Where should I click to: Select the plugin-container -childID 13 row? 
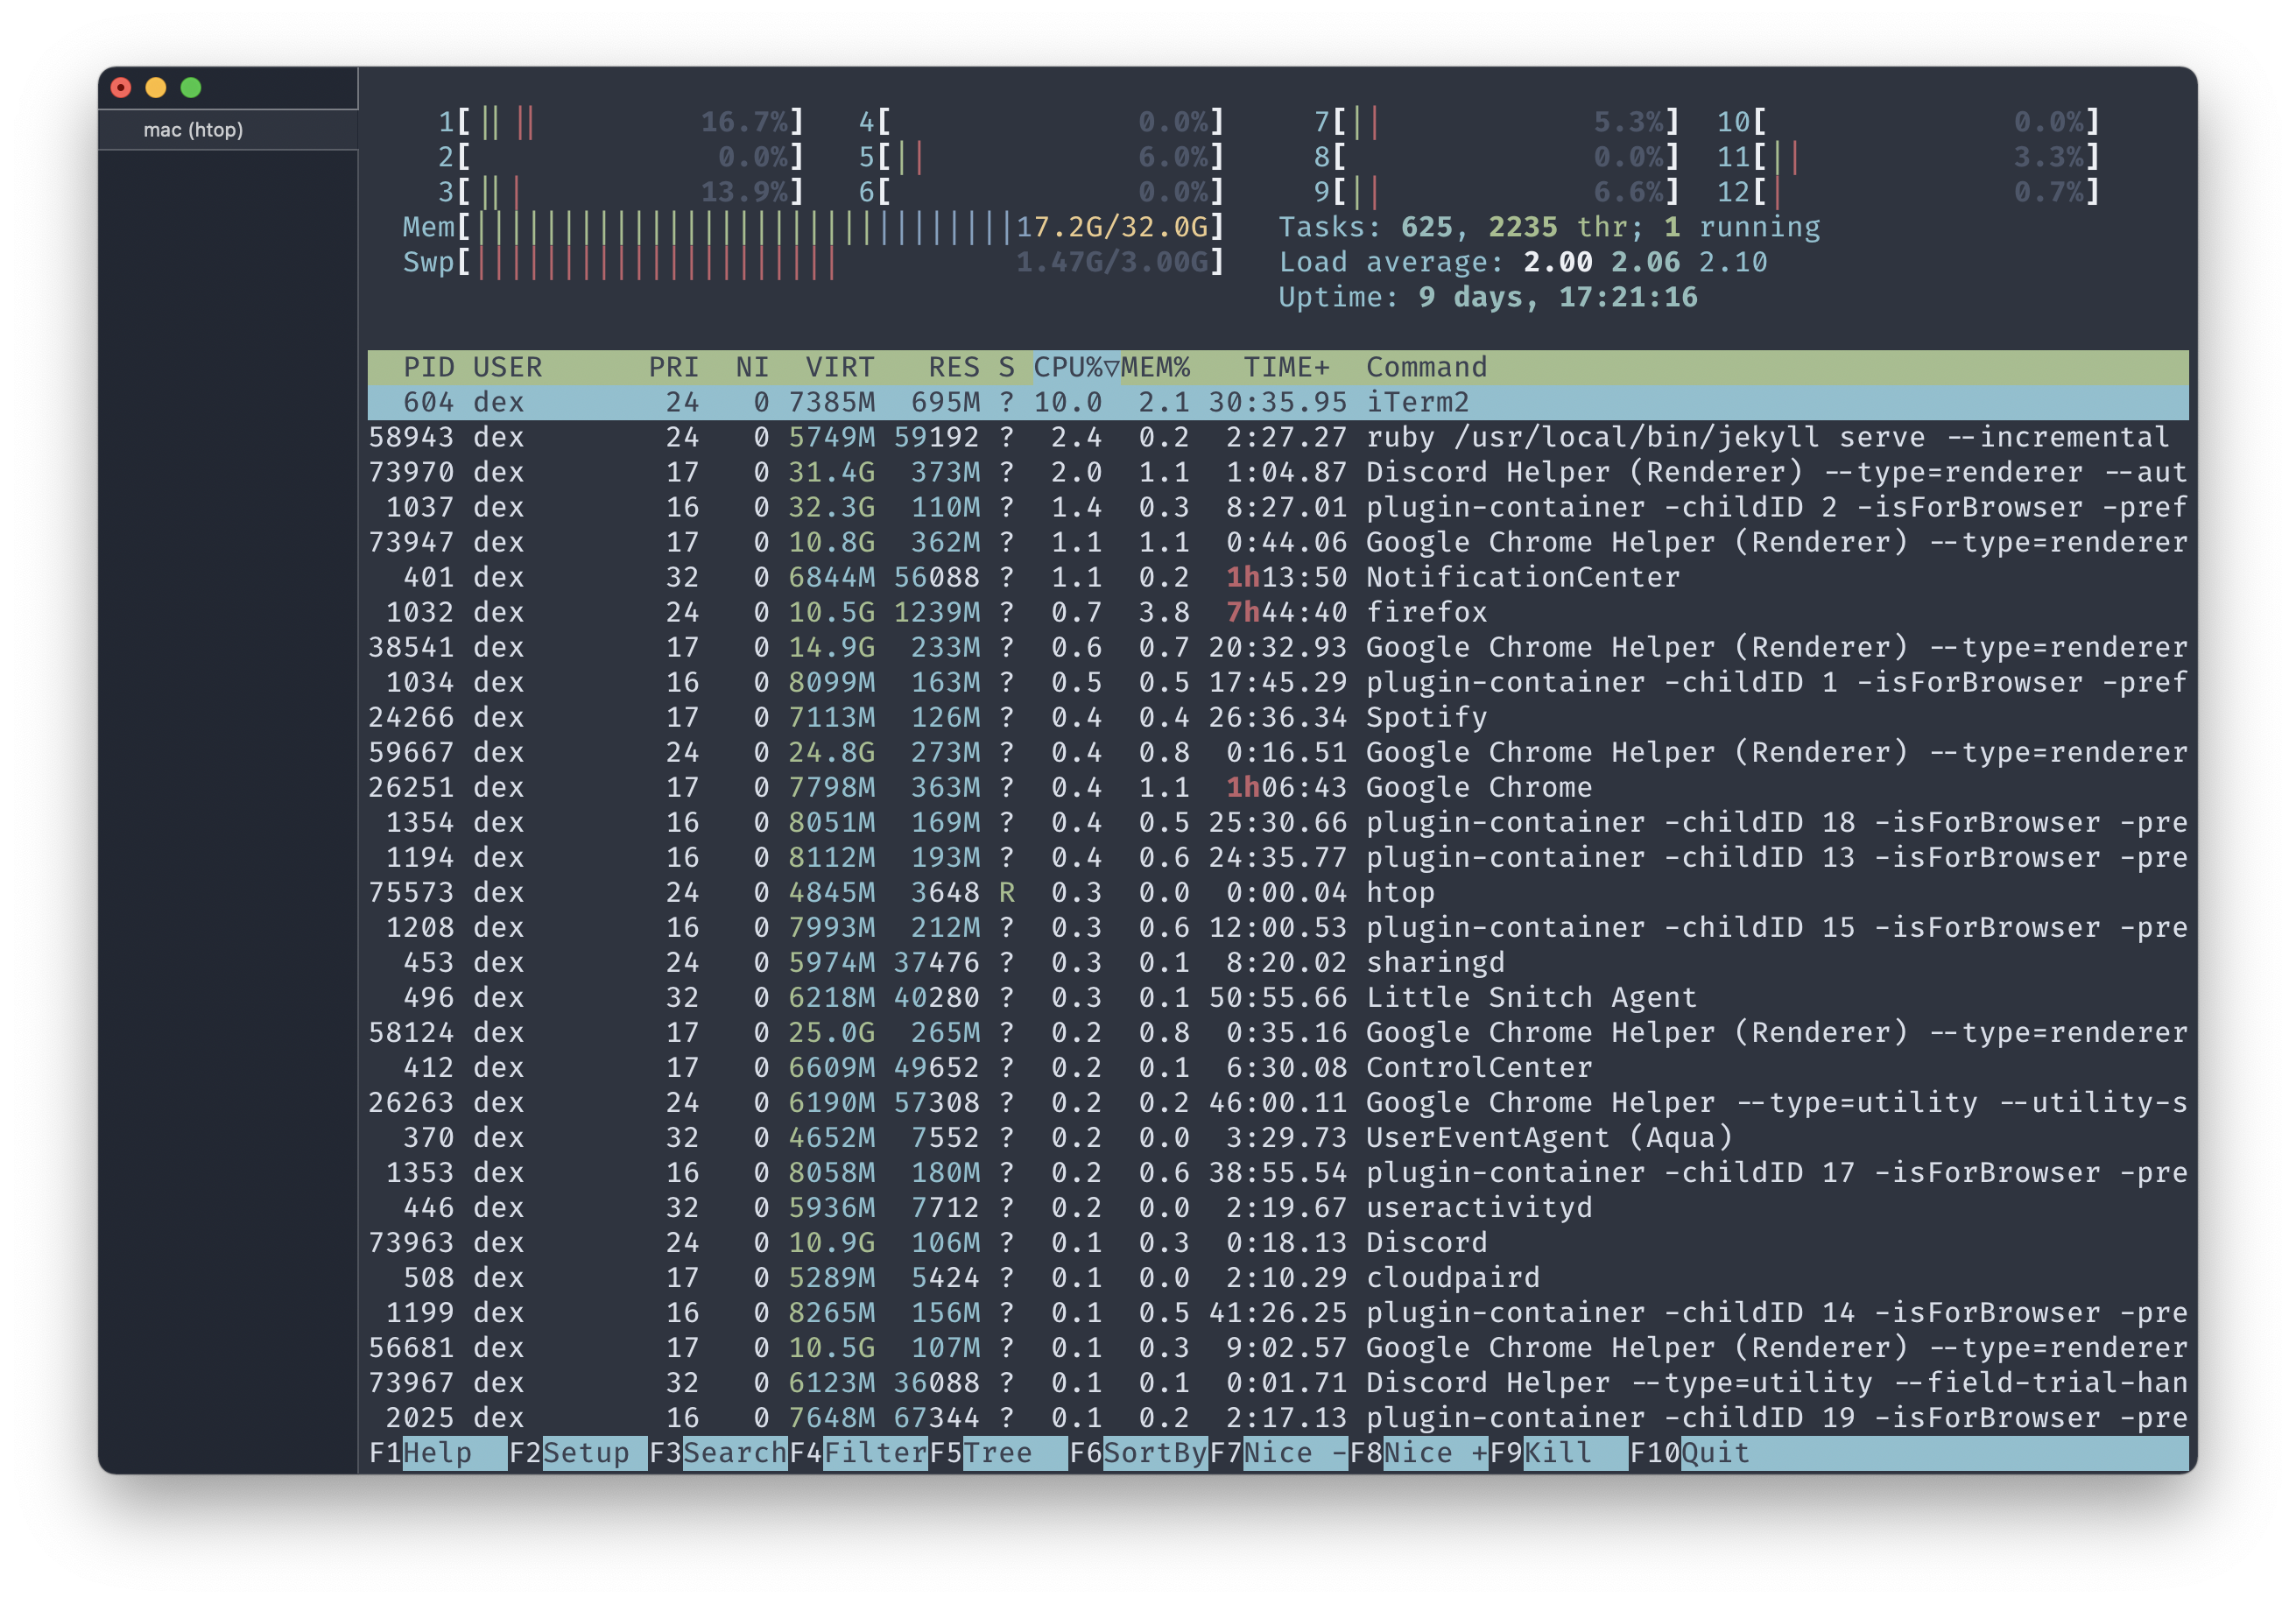[x=1278, y=857]
